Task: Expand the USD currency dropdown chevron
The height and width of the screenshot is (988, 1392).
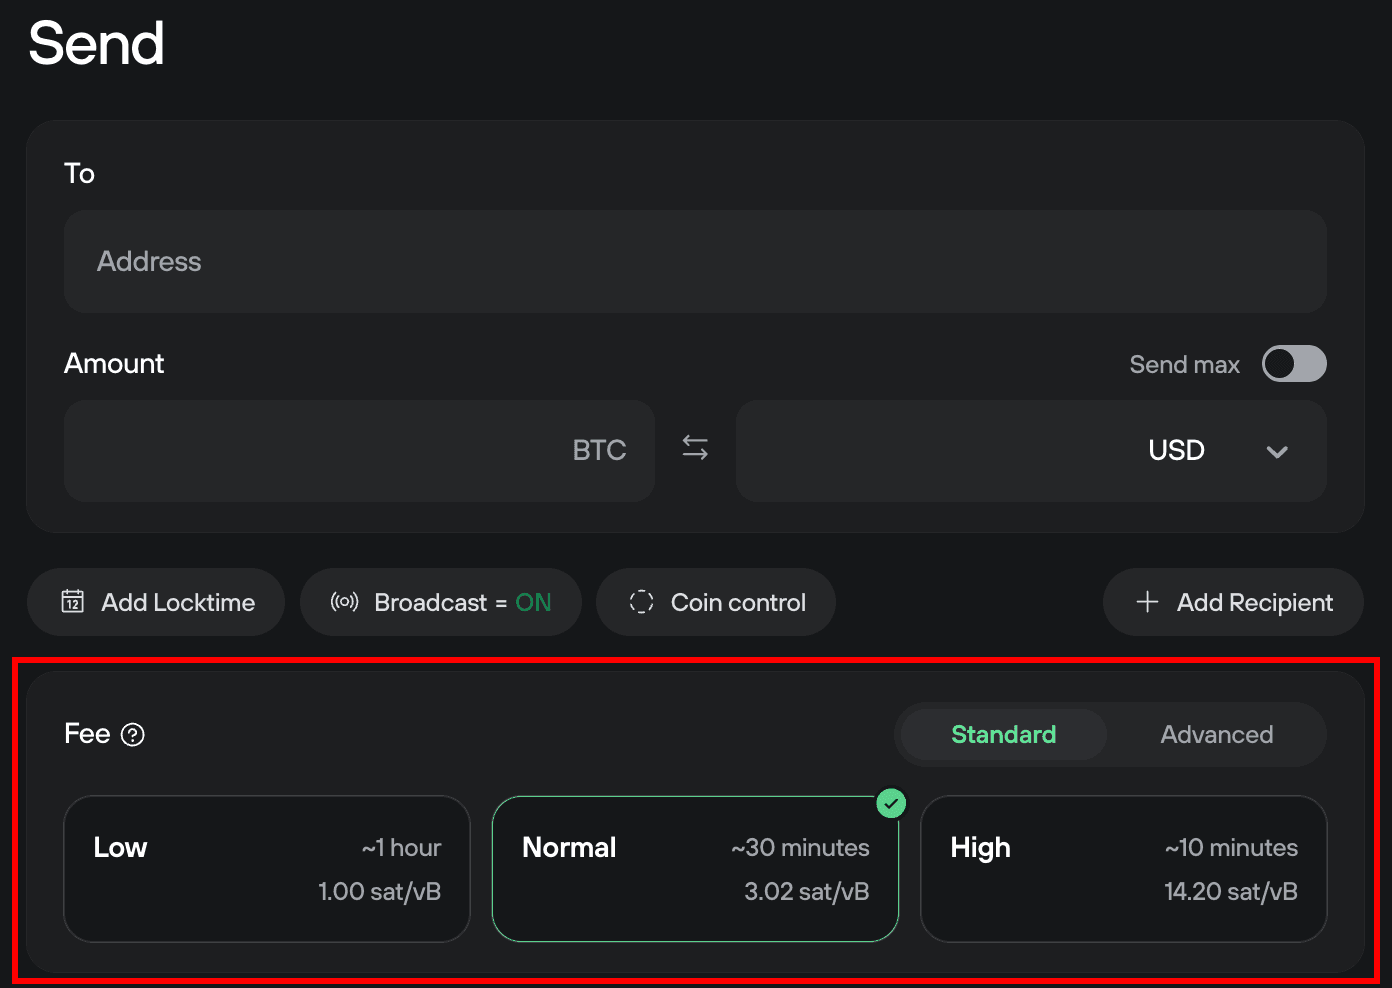Action: pyautogui.click(x=1276, y=451)
